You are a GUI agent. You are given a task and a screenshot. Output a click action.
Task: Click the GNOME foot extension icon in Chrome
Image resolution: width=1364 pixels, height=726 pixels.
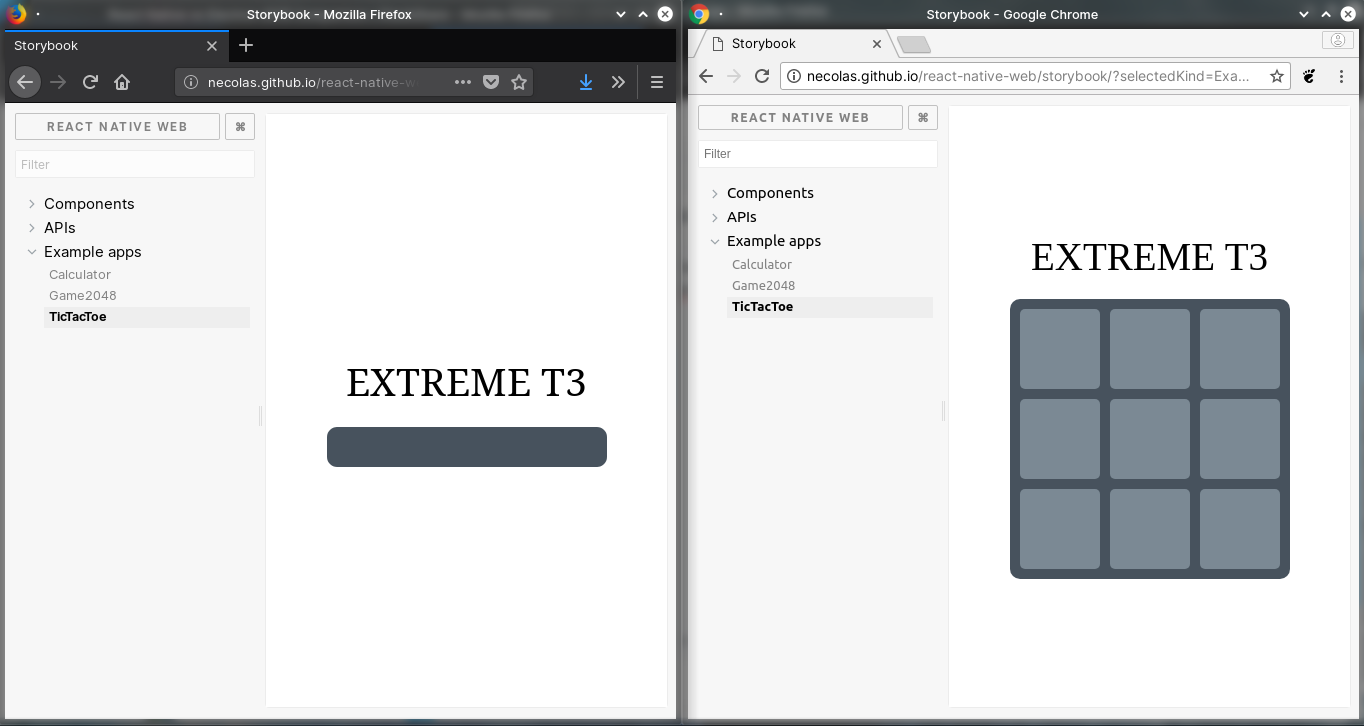[x=1308, y=76]
